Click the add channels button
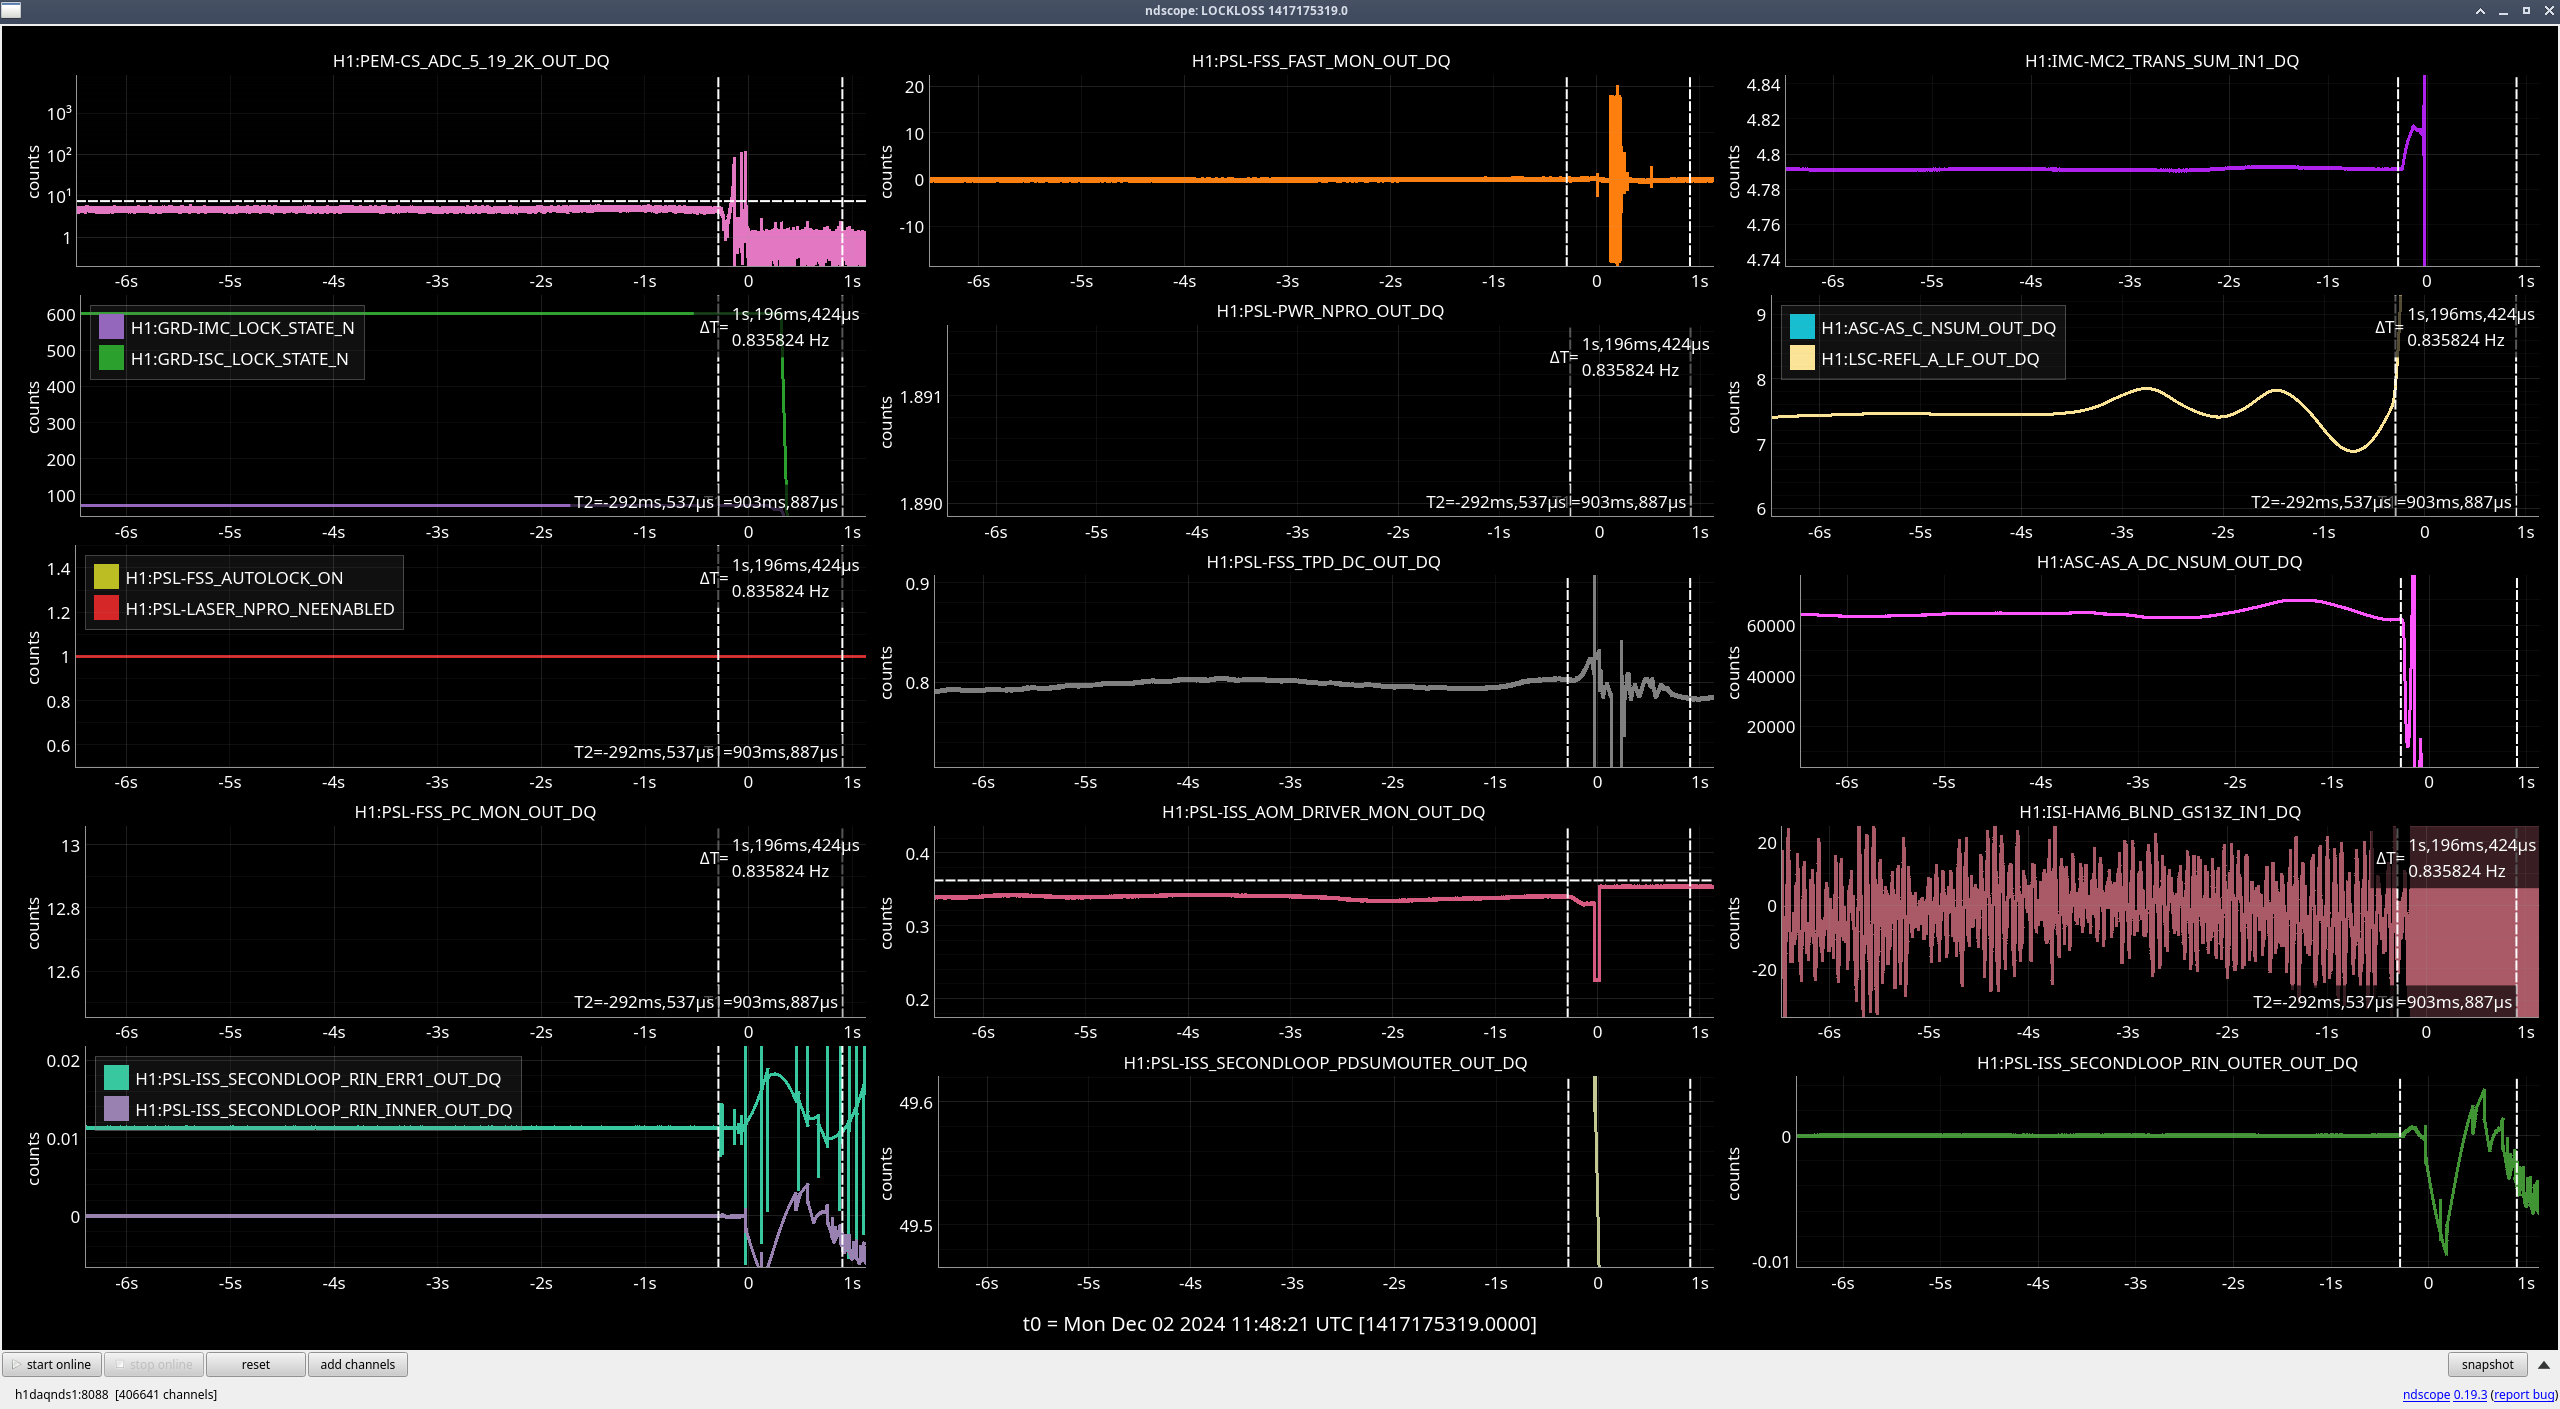The width and height of the screenshot is (2560, 1409). [358, 1364]
